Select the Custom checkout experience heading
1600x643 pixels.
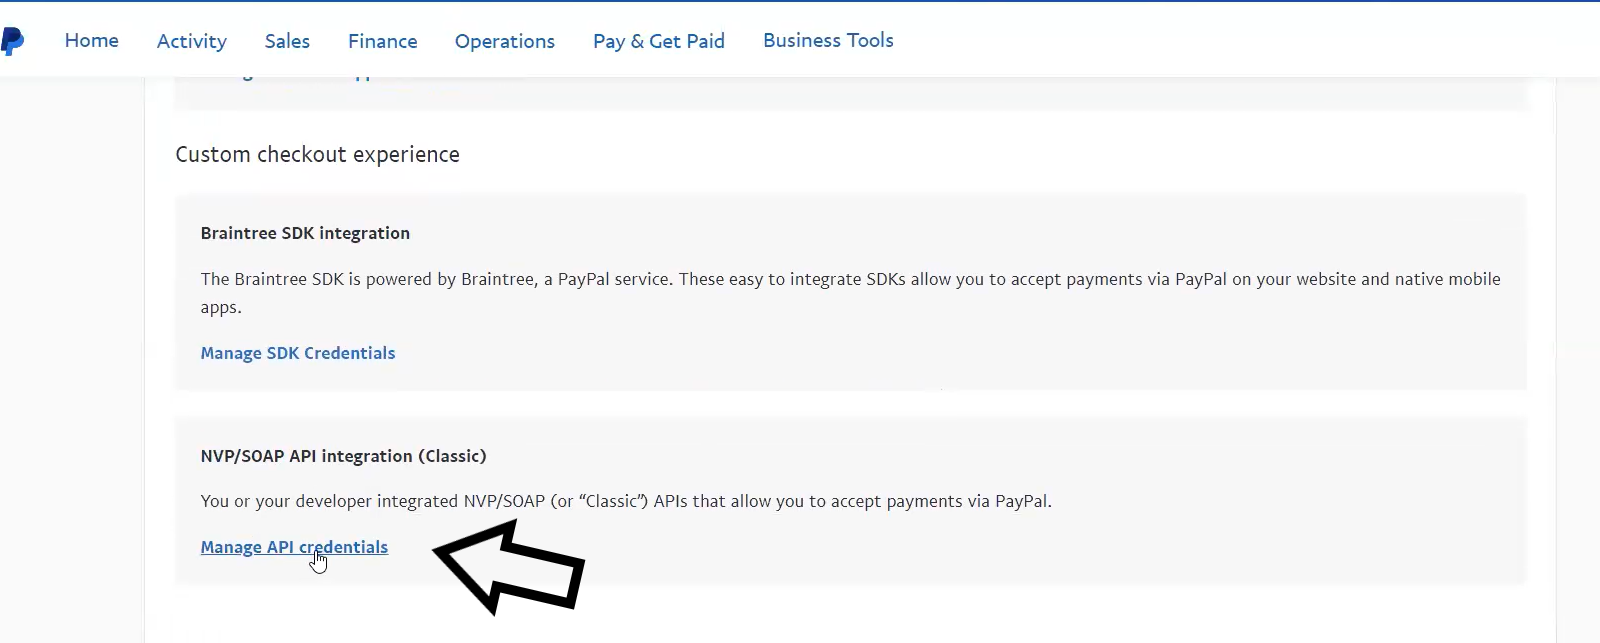318,155
